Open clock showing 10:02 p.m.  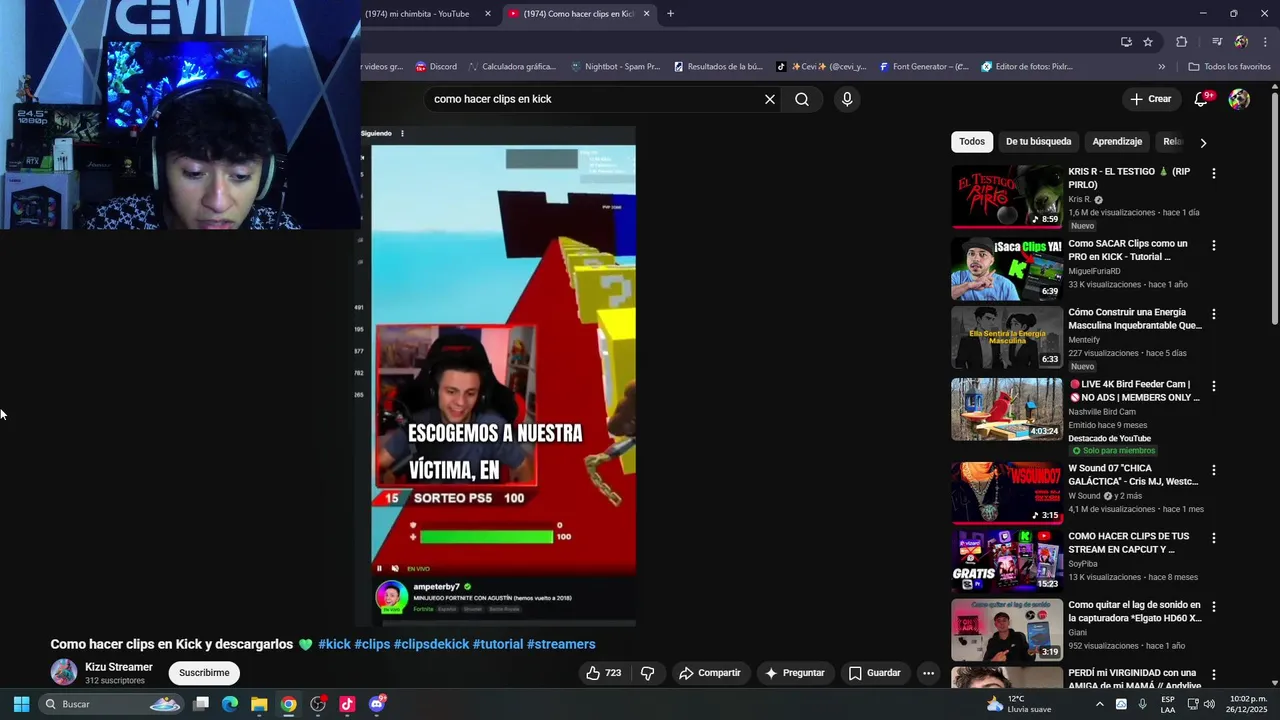pyautogui.click(x=1247, y=704)
